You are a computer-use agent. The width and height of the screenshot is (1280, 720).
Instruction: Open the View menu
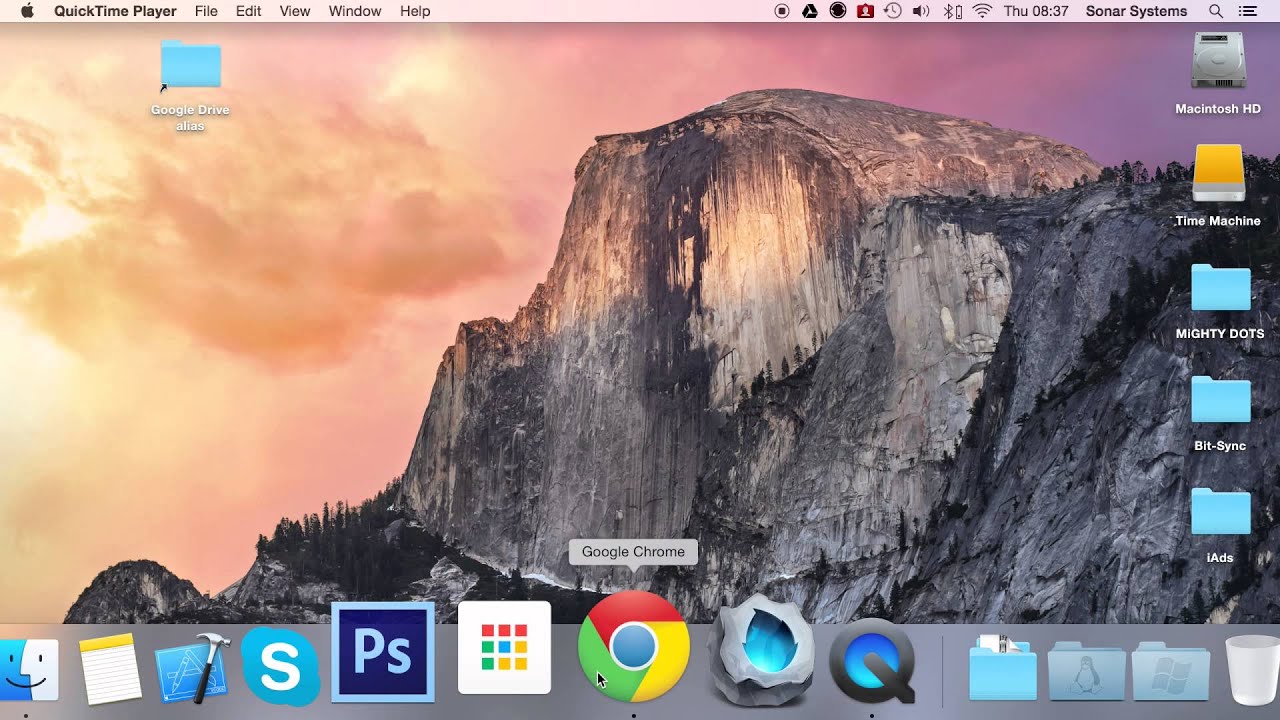[295, 11]
